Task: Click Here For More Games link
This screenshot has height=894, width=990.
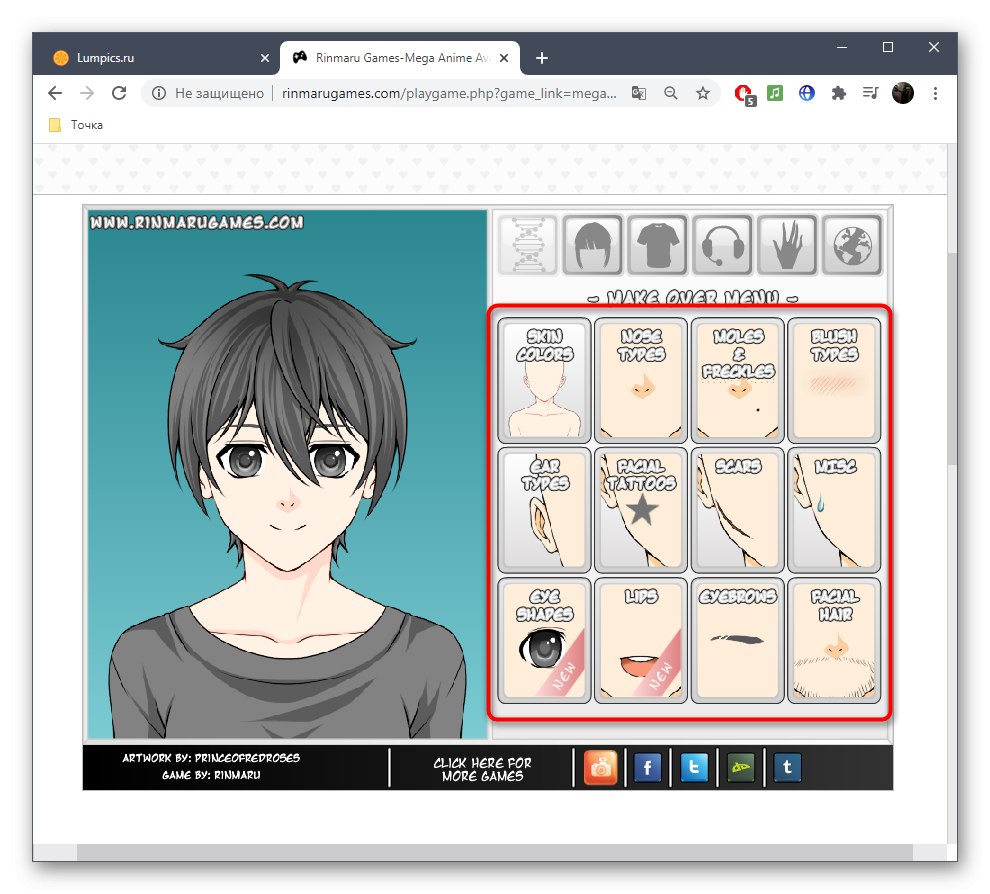Action: point(482,769)
